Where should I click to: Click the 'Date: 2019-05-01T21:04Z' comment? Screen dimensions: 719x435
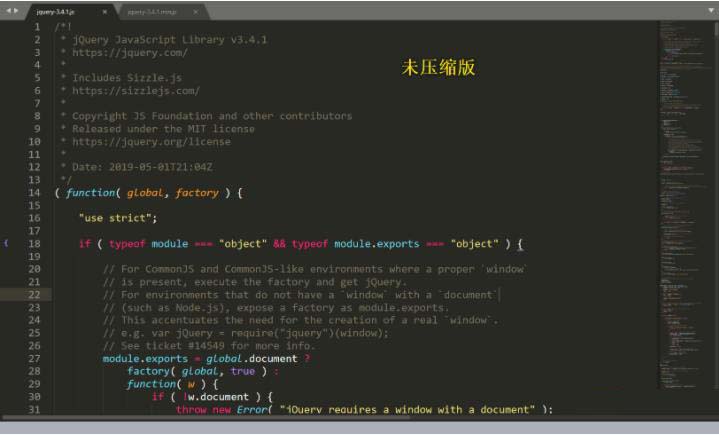142,167
